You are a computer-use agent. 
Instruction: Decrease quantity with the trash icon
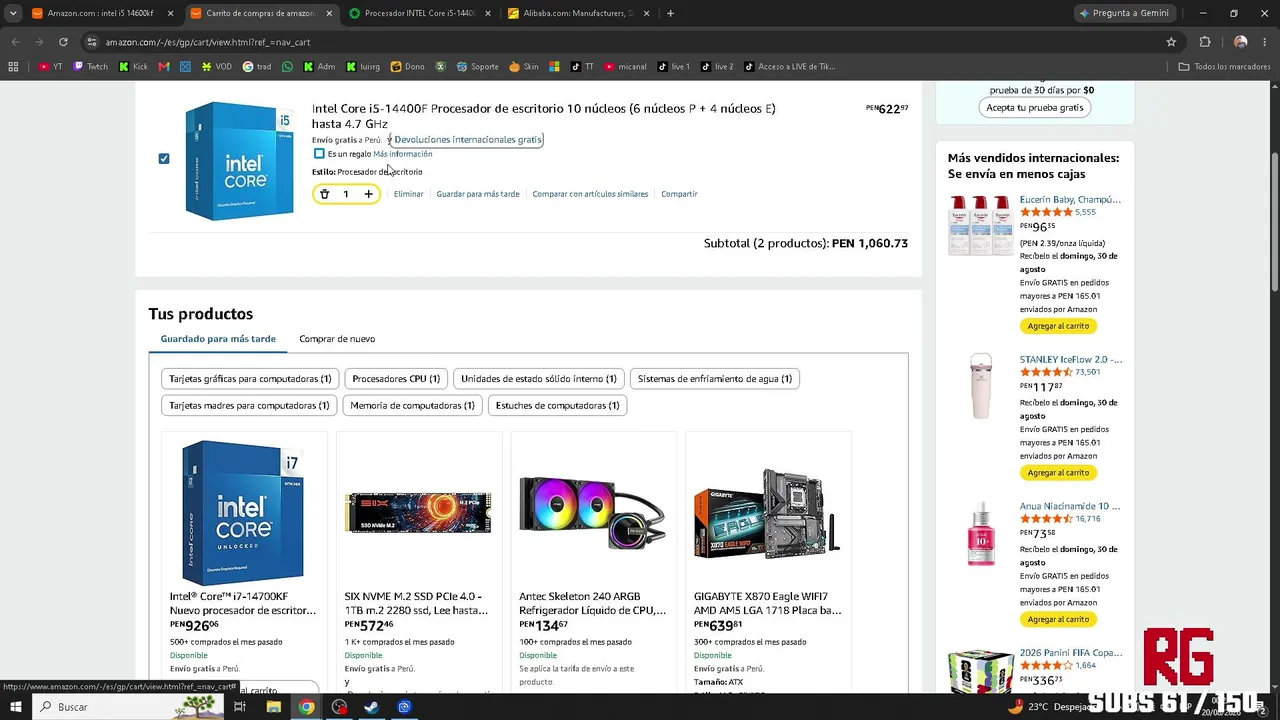pos(324,194)
